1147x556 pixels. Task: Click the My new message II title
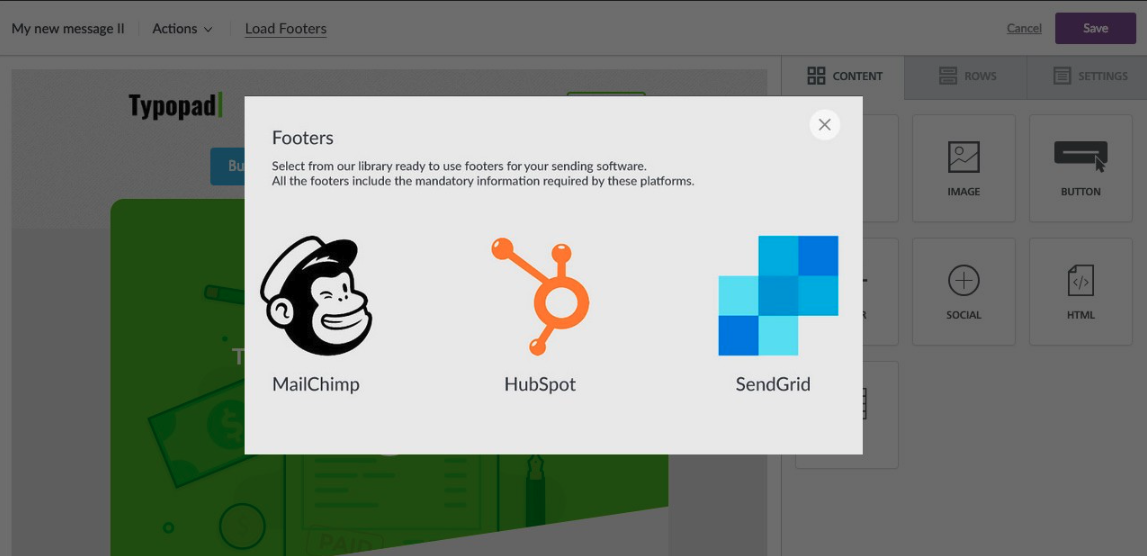click(68, 29)
